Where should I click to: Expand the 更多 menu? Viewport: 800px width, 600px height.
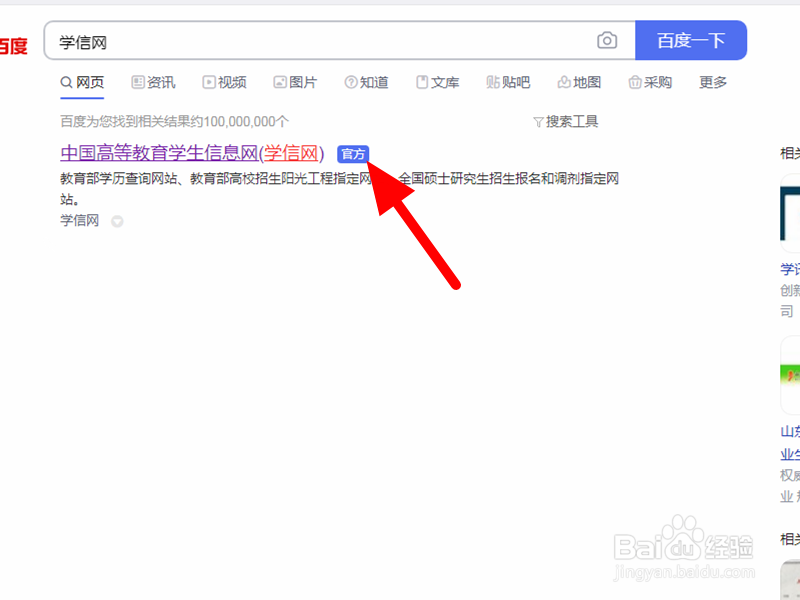point(713,82)
